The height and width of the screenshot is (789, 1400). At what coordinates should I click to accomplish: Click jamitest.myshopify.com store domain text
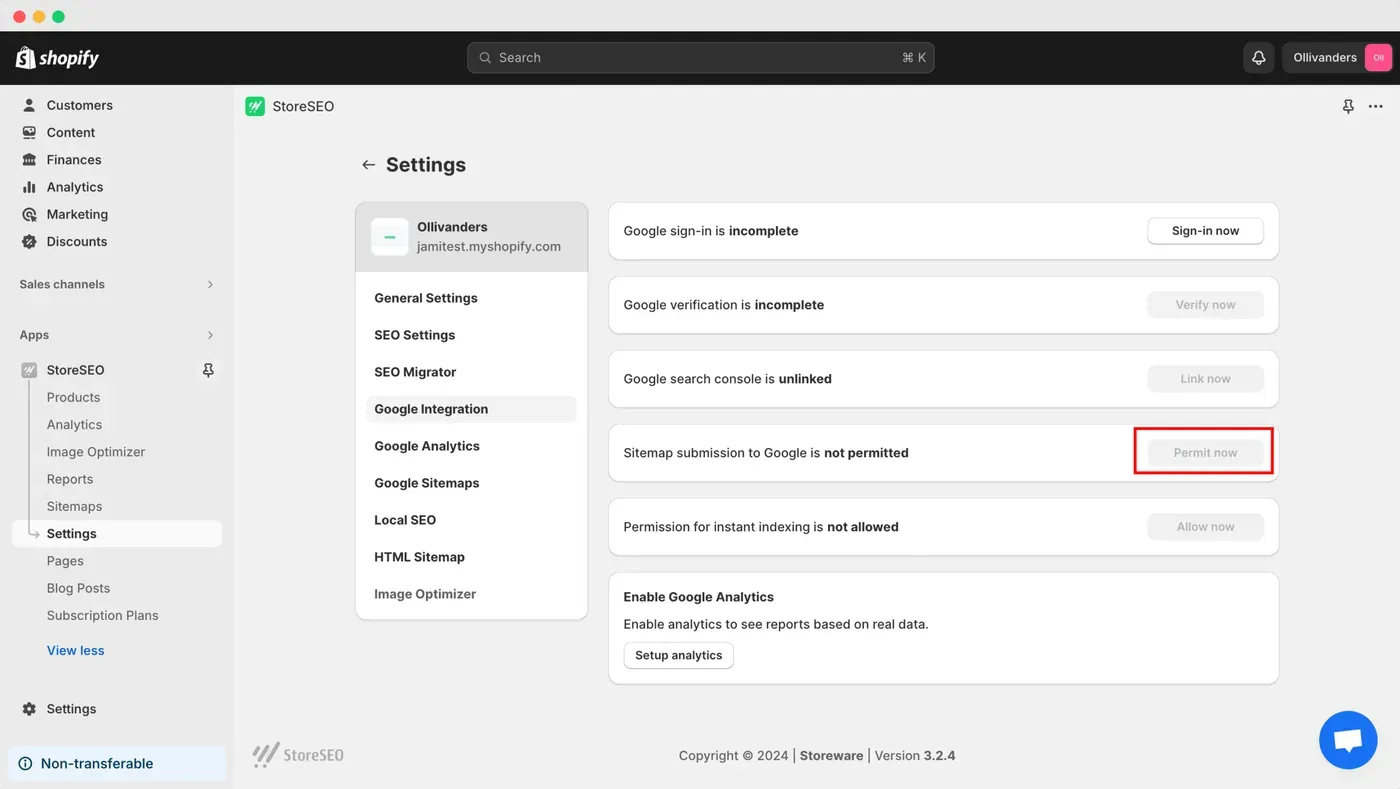tap(489, 247)
